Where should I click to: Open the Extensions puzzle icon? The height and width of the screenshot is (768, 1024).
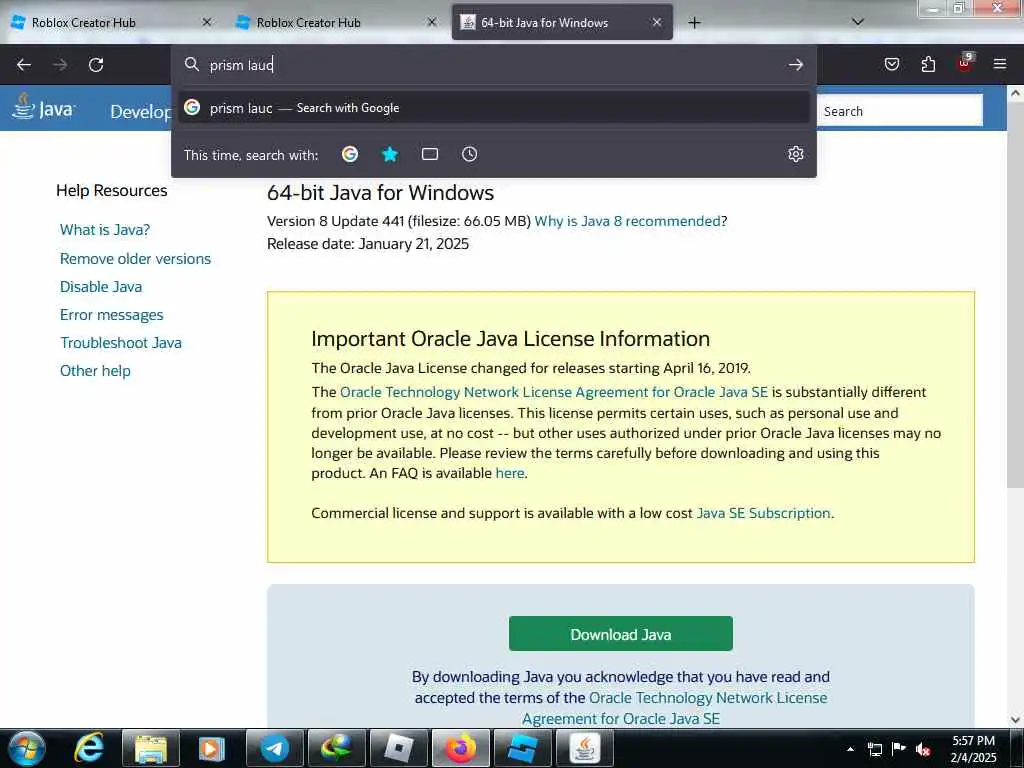(x=928, y=64)
